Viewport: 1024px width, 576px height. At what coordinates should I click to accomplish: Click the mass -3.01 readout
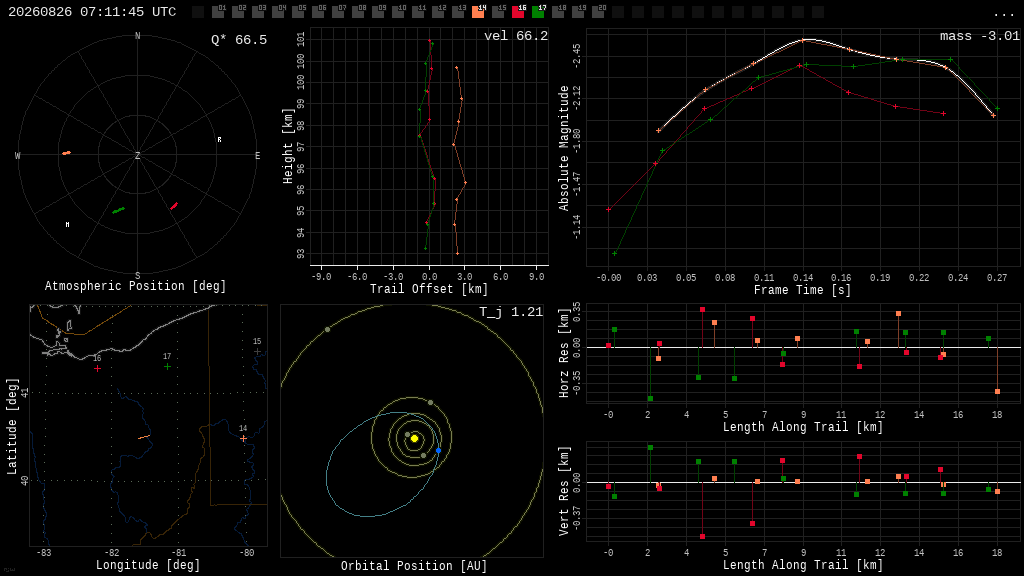click(x=980, y=36)
